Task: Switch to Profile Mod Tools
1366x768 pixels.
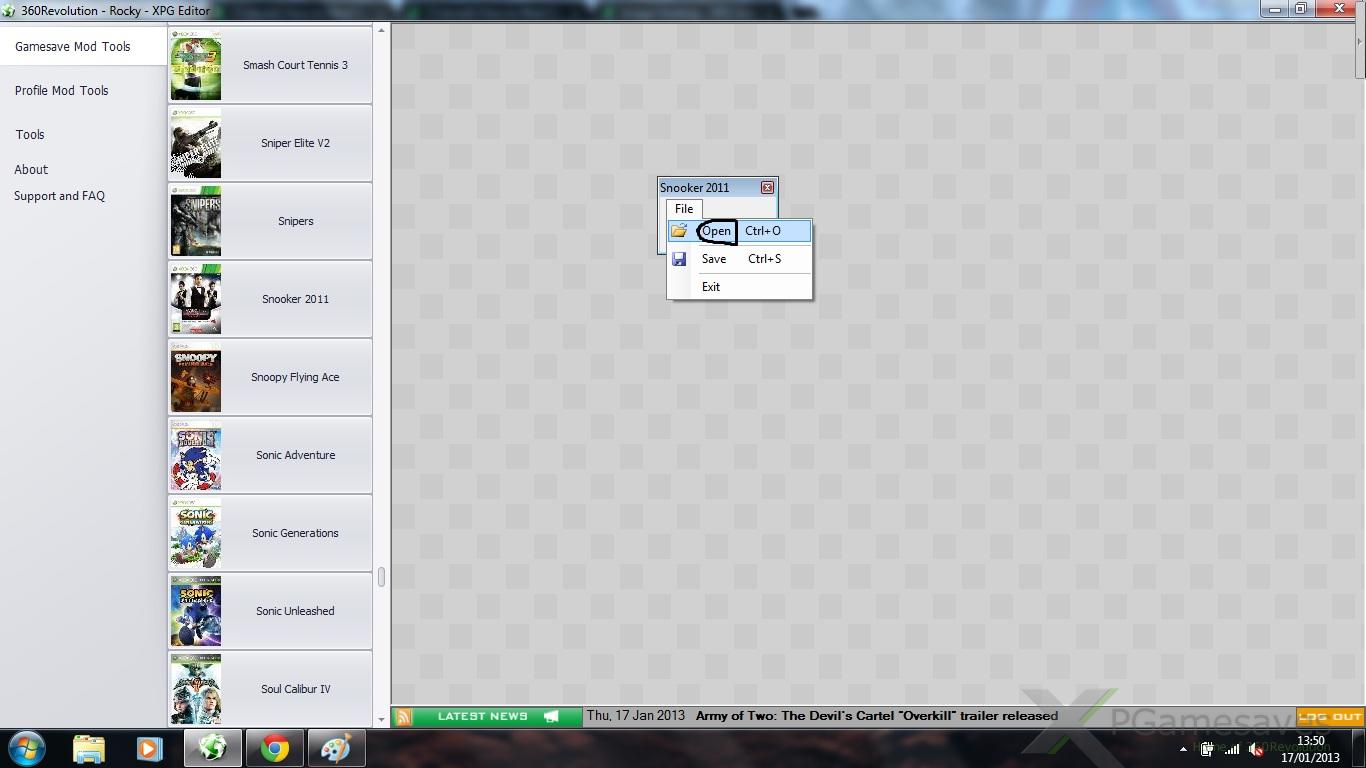Action: point(62,91)
